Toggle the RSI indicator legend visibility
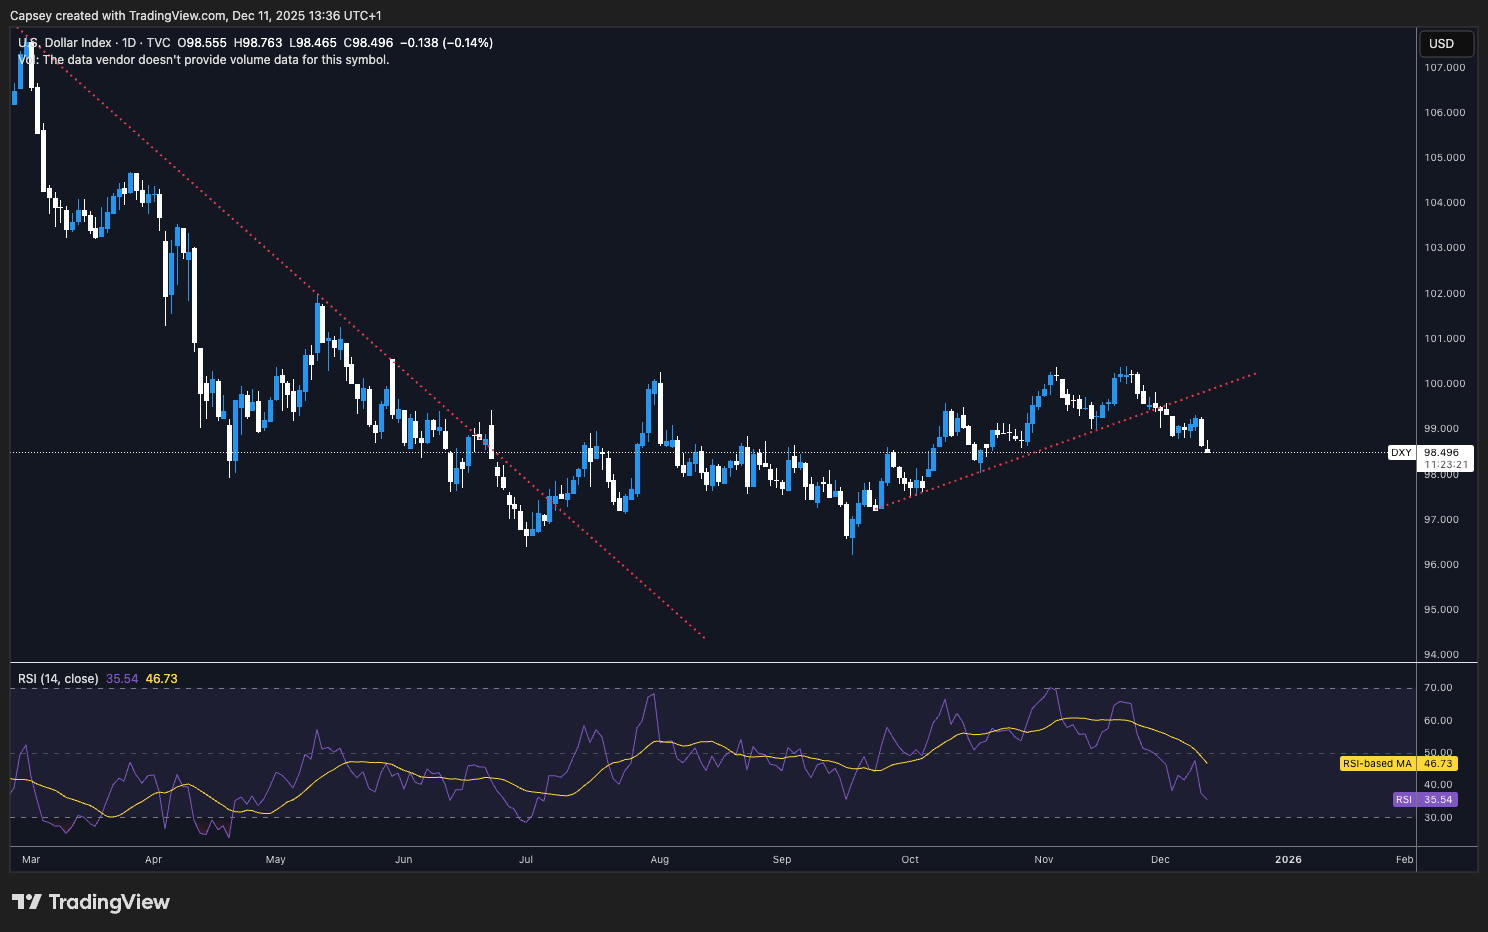Viewport: 1488px width, 932px height. click(x=56, y=678)
